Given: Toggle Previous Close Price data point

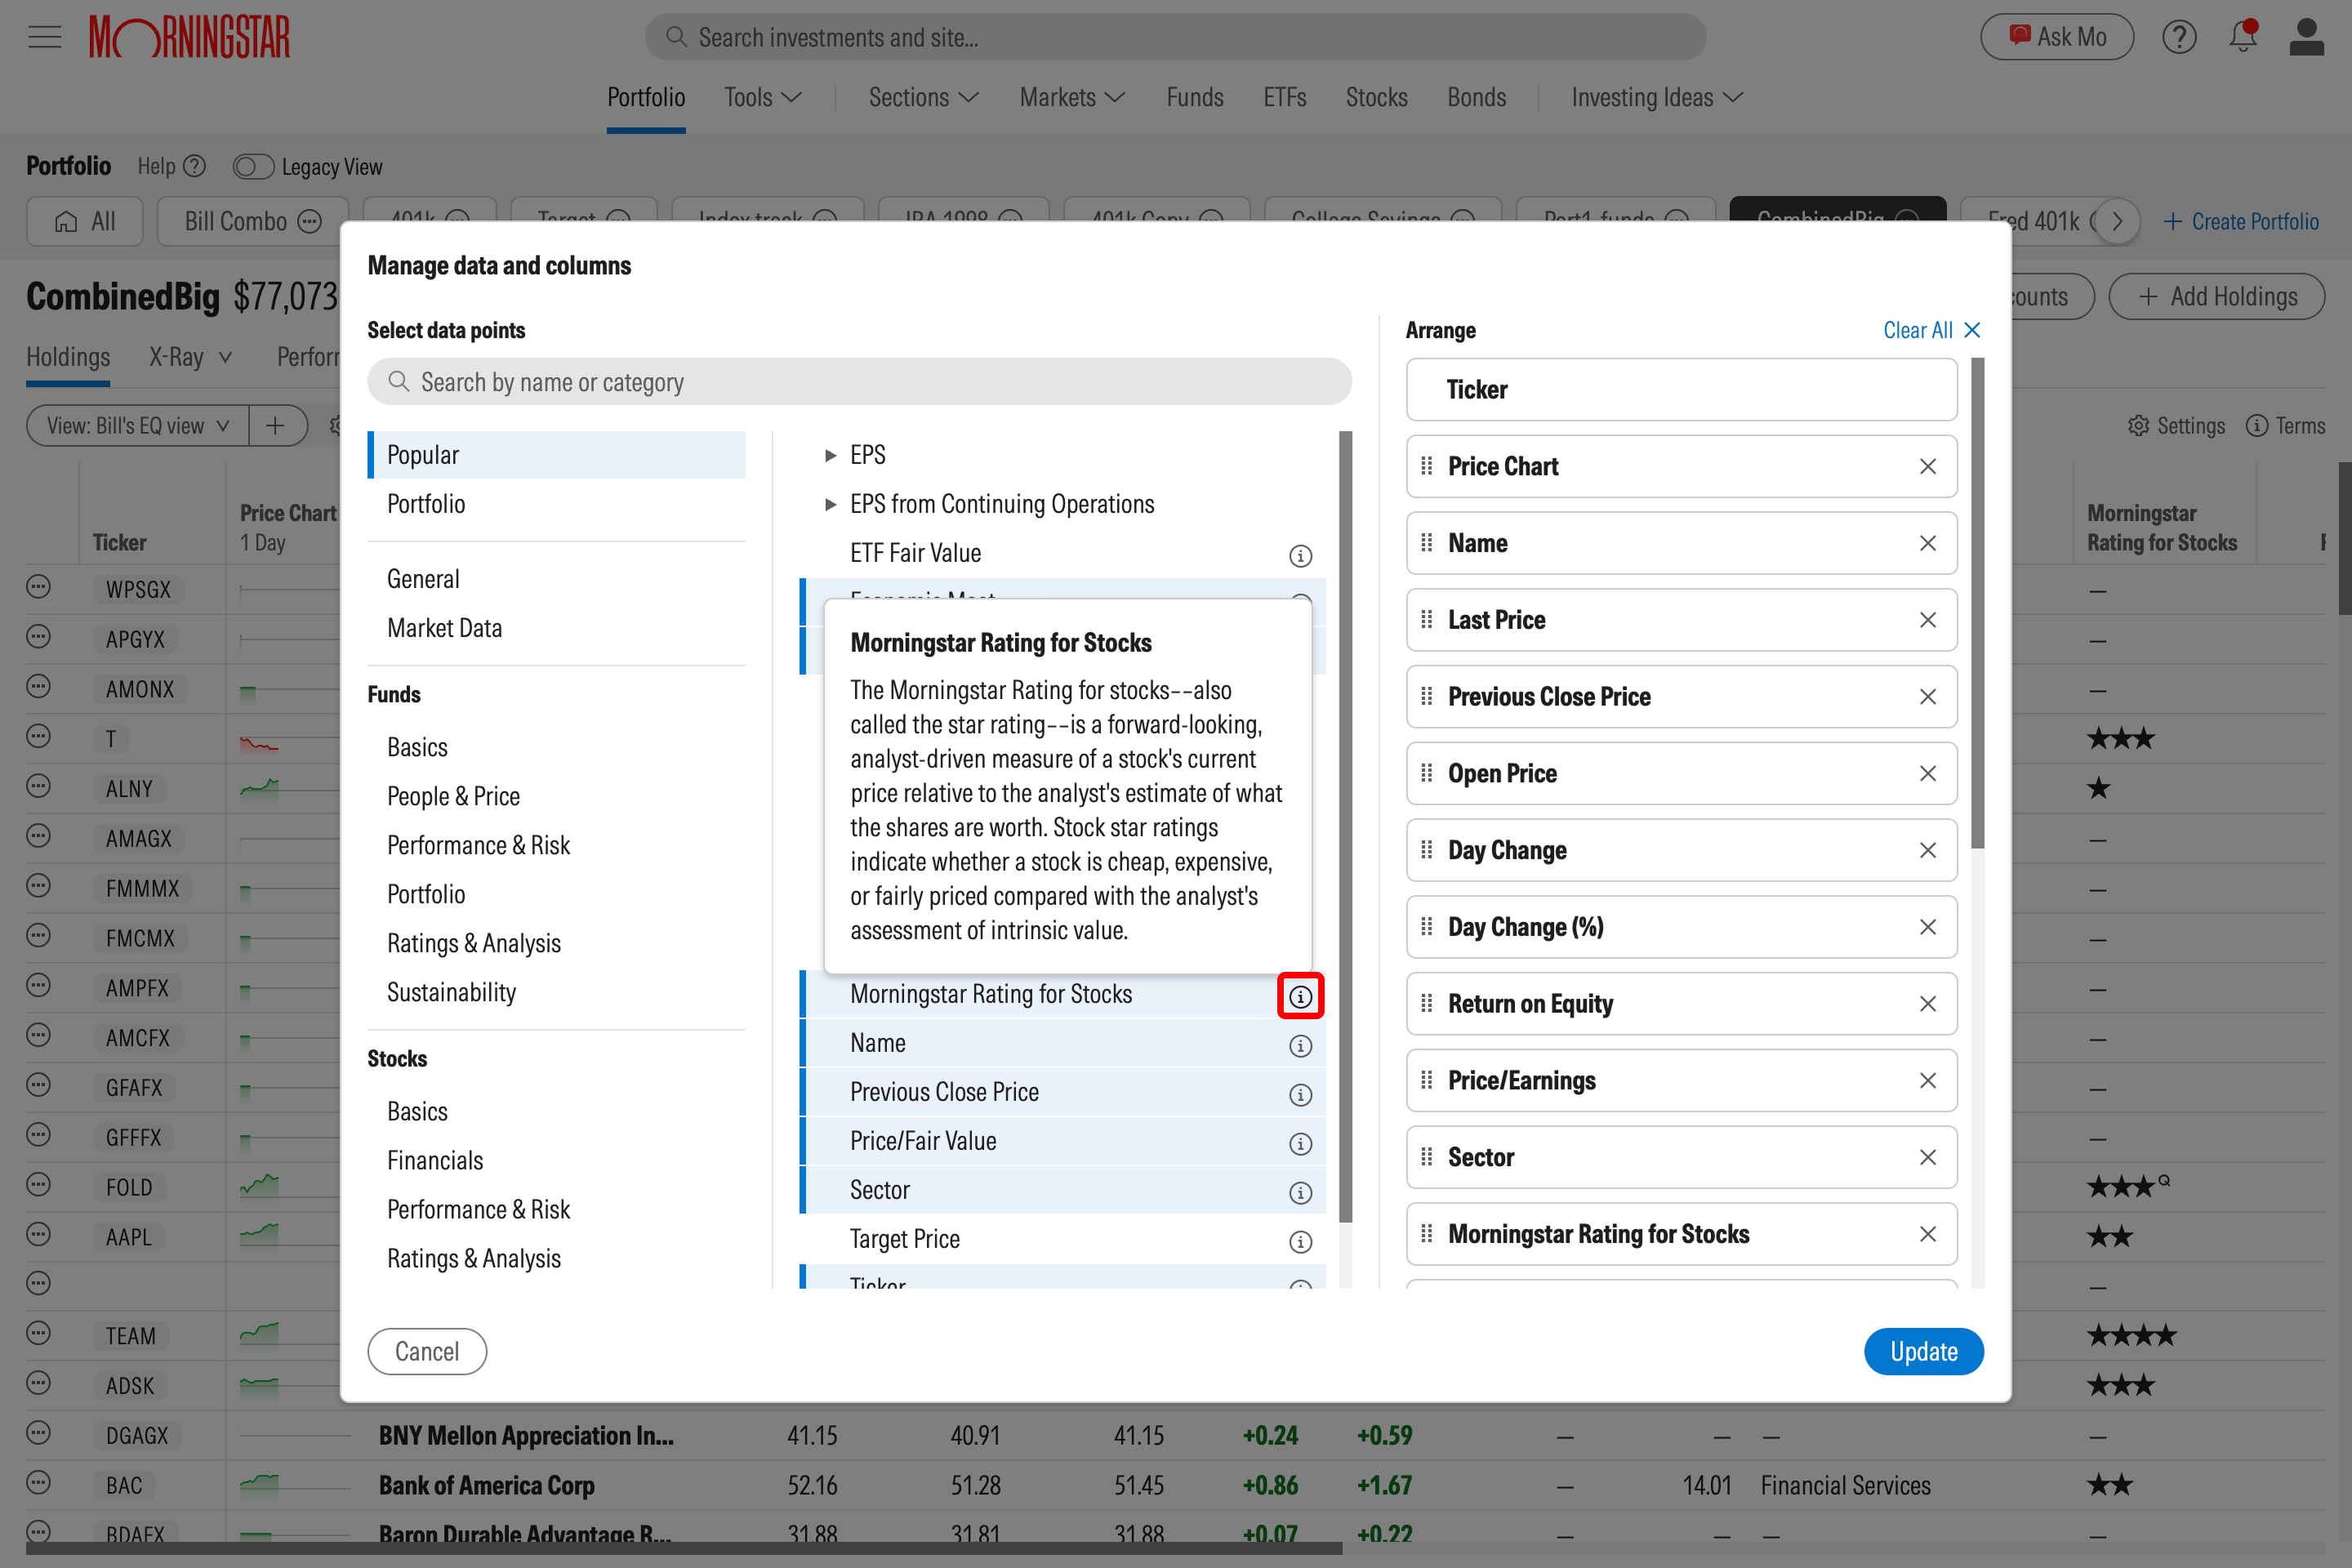Looking at the screenshot, I should pyautogui.click(x=1062, y=1092).
